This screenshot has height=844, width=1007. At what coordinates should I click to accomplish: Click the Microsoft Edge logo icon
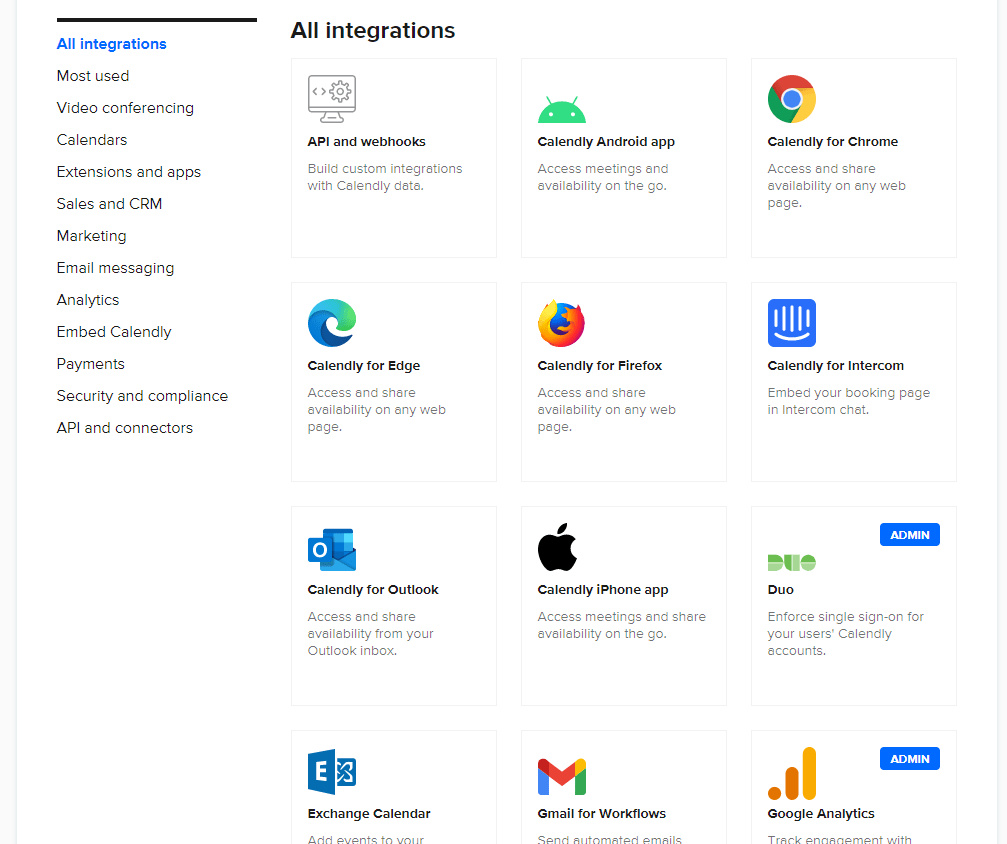331,323
